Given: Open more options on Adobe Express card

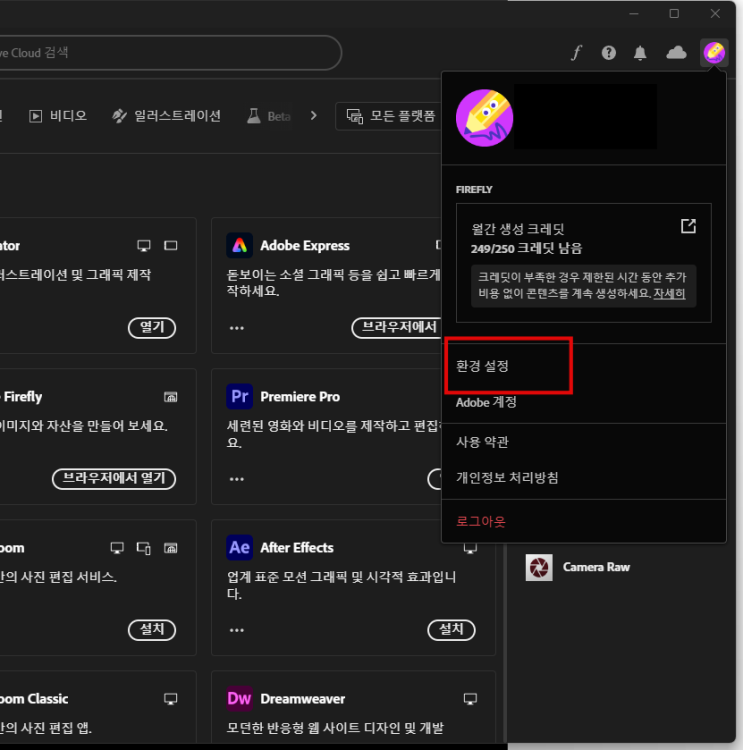Looking at the screenshot, I should (236, 328).
